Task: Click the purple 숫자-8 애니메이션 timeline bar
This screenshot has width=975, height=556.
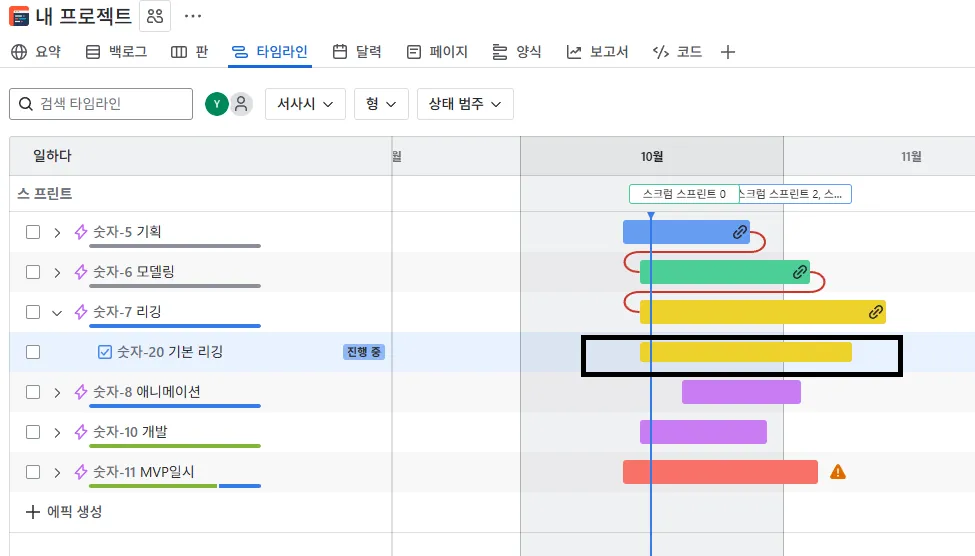Action: point(741,392)
